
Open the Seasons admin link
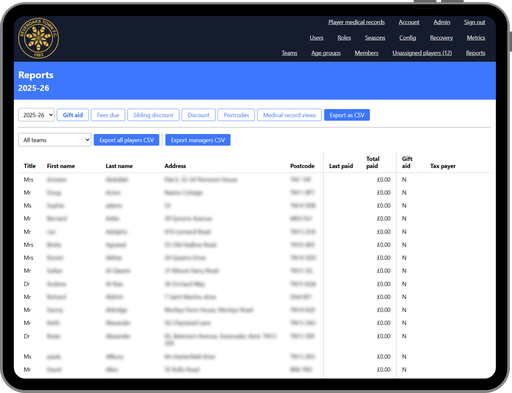coord(375,38)
